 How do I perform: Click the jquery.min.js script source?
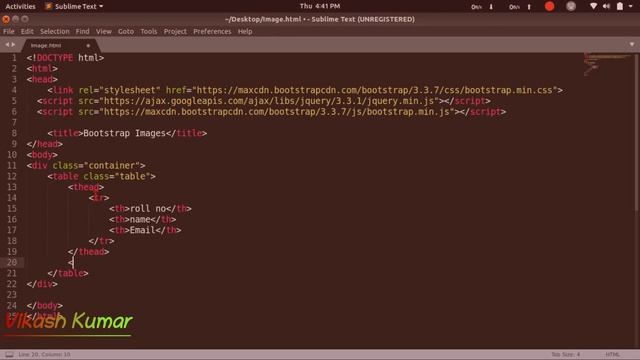pyautogui.click(x=269, y=101)
